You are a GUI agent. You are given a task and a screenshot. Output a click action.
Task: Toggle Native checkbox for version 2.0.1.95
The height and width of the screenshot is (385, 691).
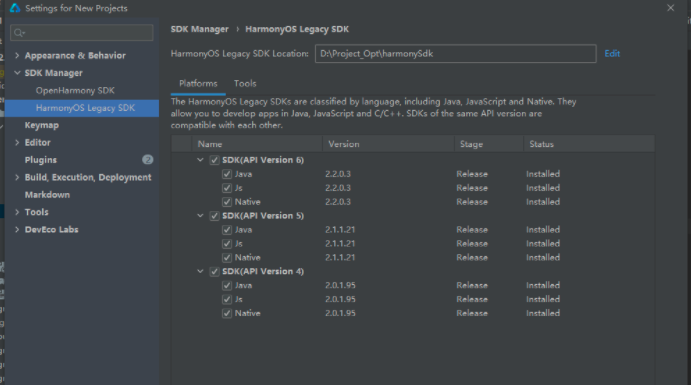pyautogui.click(x=227, y=313)
